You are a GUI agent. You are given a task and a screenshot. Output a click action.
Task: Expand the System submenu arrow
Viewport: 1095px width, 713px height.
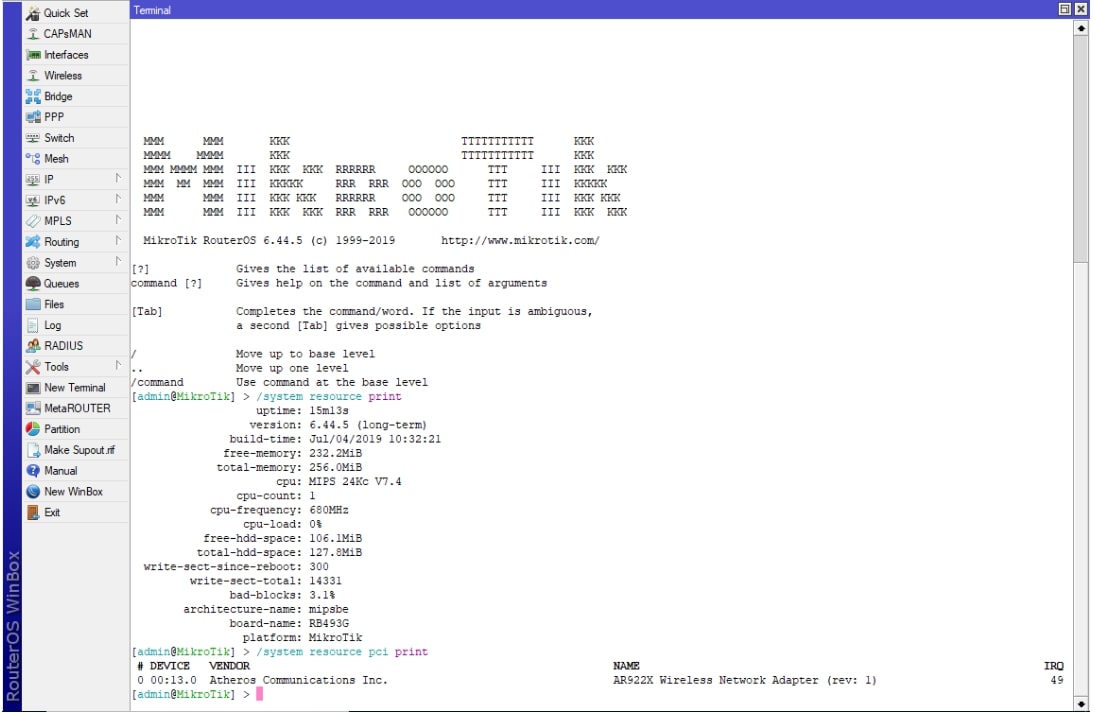point(118,262)
